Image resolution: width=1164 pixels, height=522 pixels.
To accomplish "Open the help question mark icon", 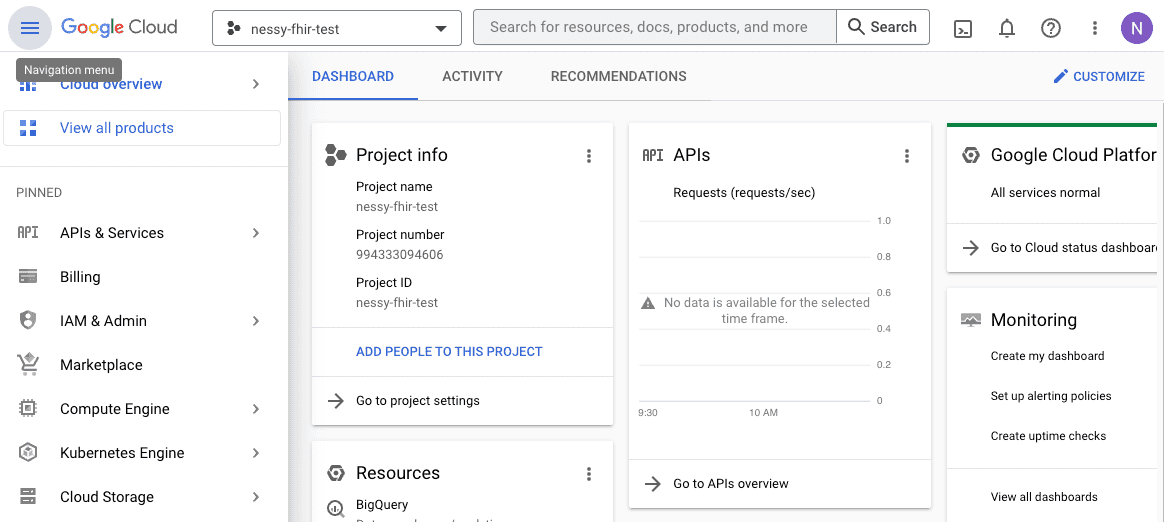I will pyautogui.click(x=1051, y=28).
